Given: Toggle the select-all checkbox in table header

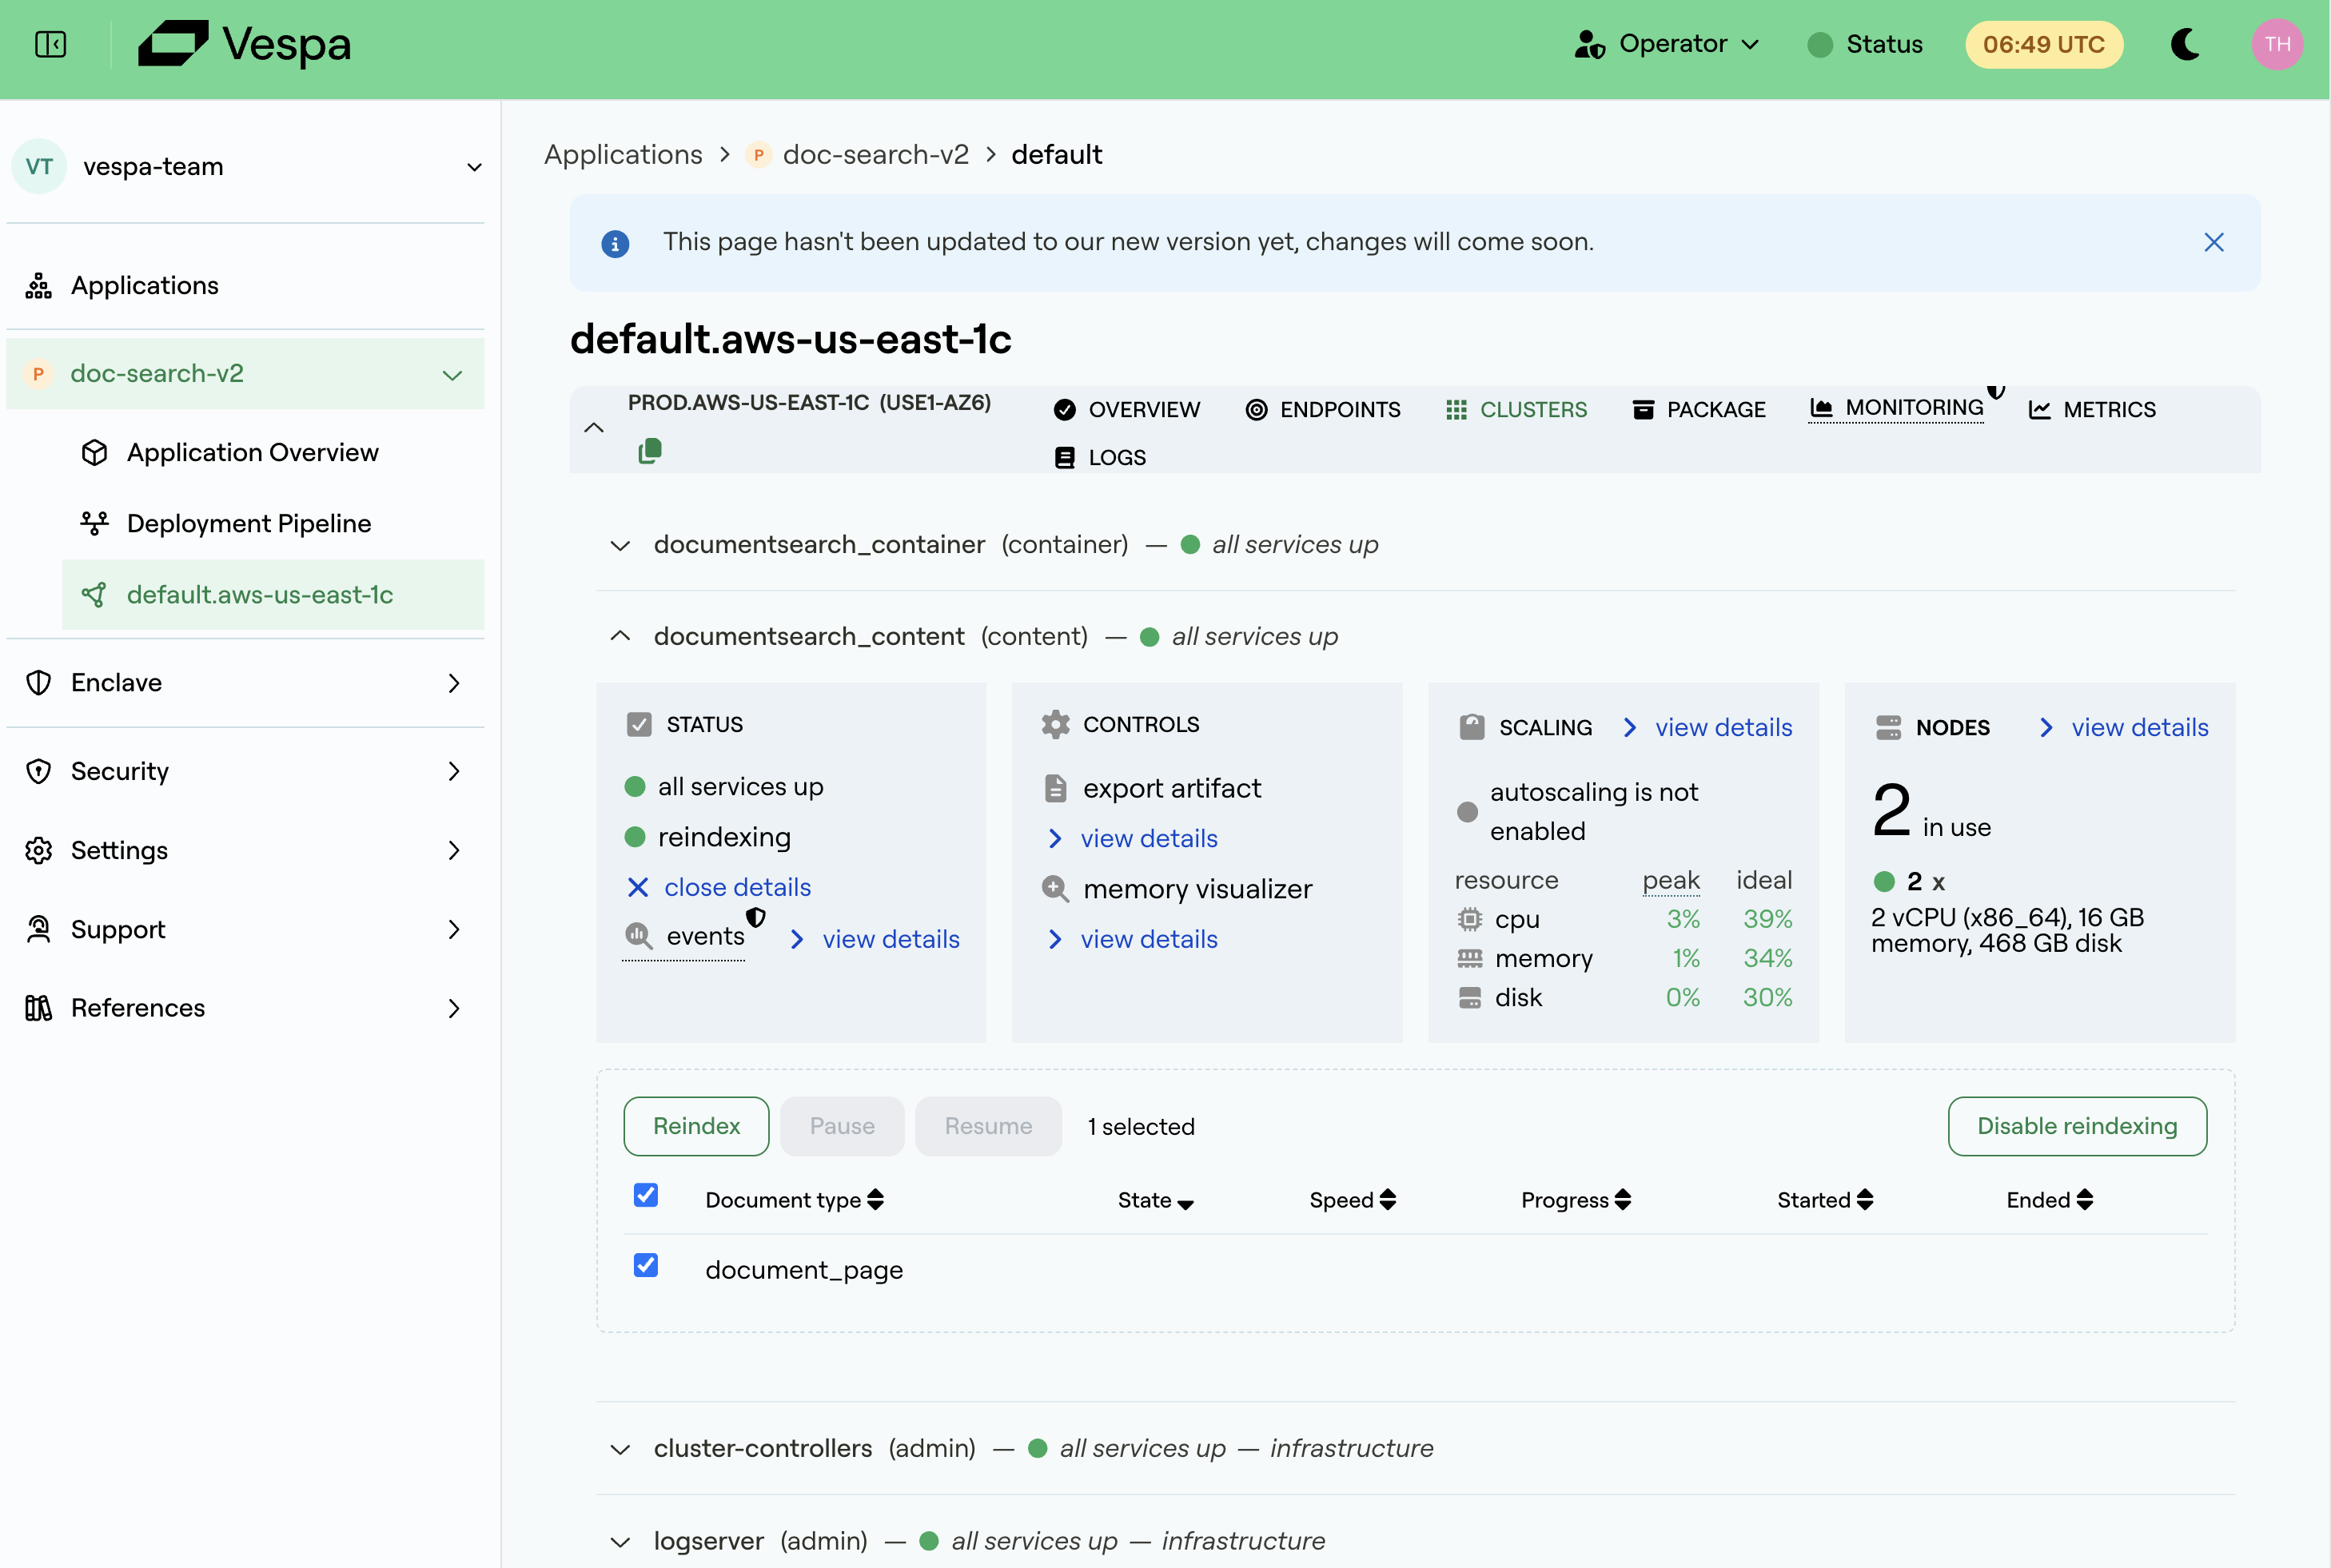Looking at the screenshot, I should point(646,1195).
